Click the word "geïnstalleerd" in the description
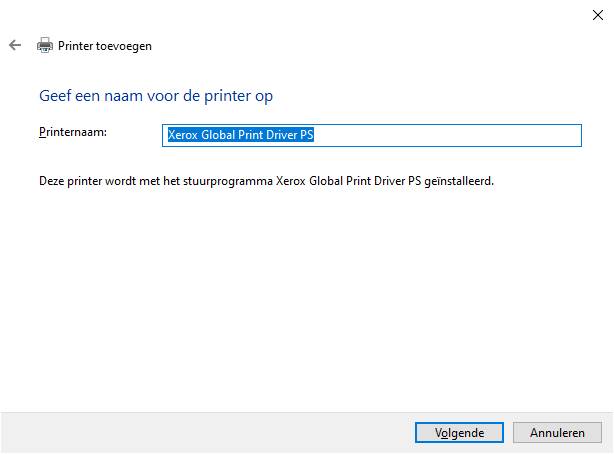Viewport: 614px width, 454px height. [458, 181]
